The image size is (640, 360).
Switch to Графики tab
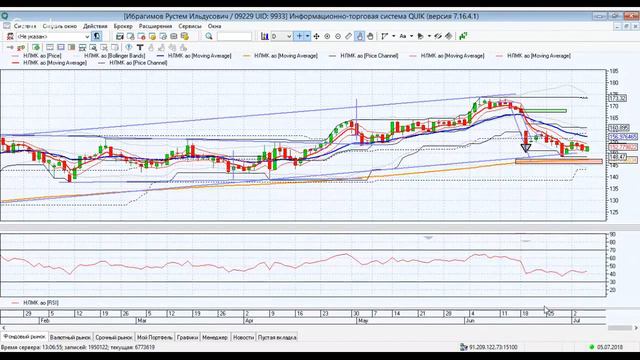pyautogui.click(x=187, y=338)
